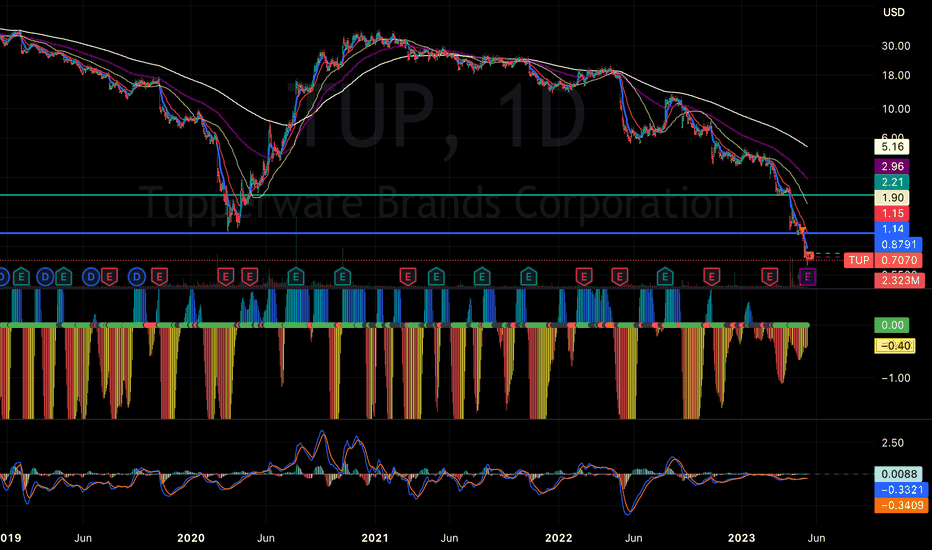This screenshot has width=932, height=550.
Task: Select the teal 2.21 horizontal line label
Action: click(x=892, y=183)
